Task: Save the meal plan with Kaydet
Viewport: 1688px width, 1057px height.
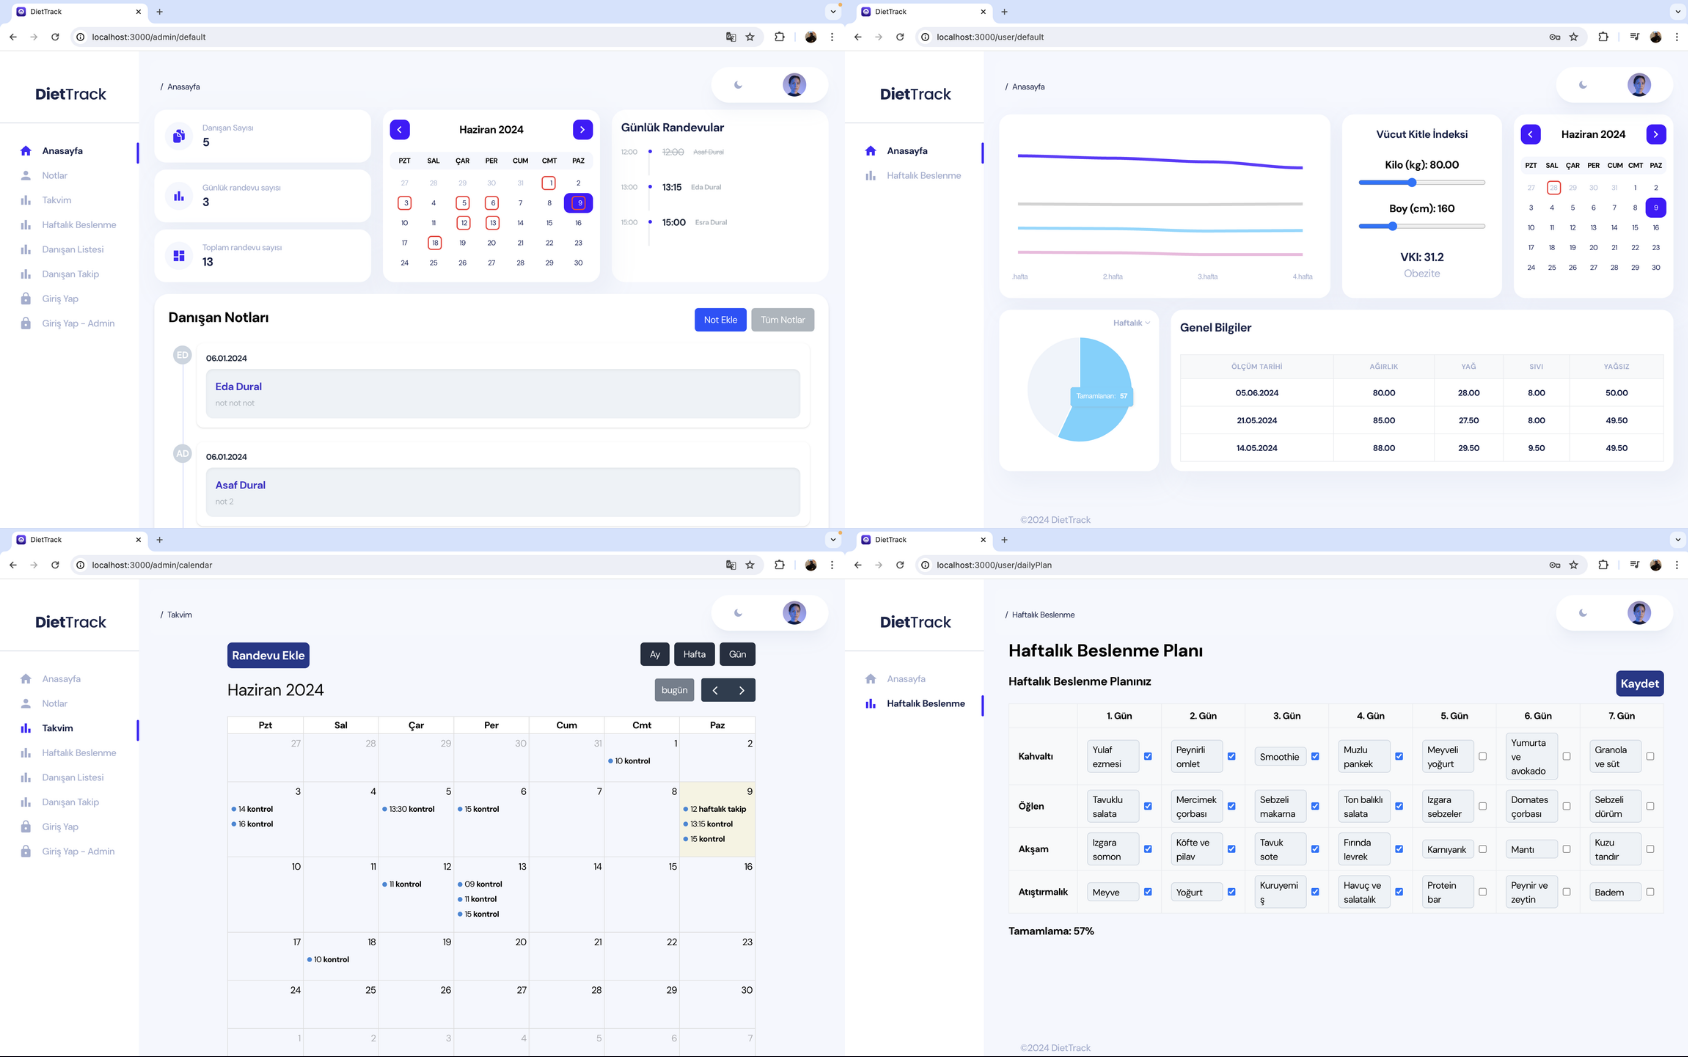Action: pos(1639,683)
